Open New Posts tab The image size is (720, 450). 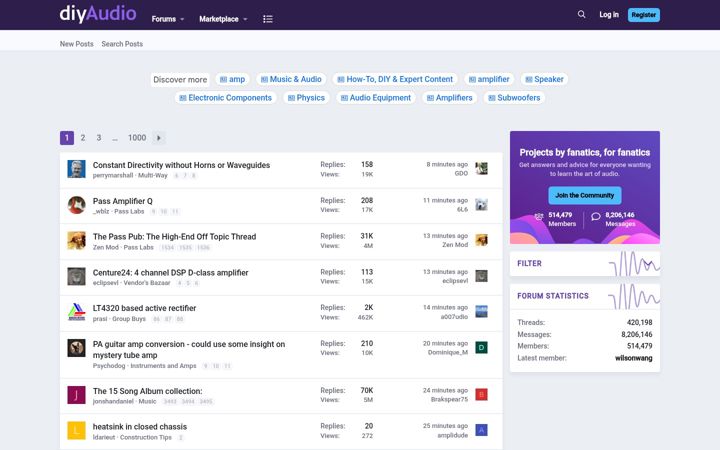(77, 44)
